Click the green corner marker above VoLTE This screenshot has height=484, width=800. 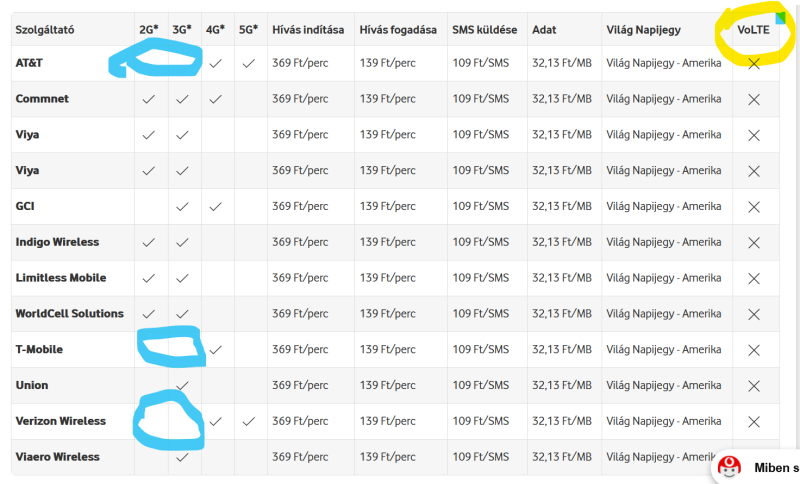780,18
